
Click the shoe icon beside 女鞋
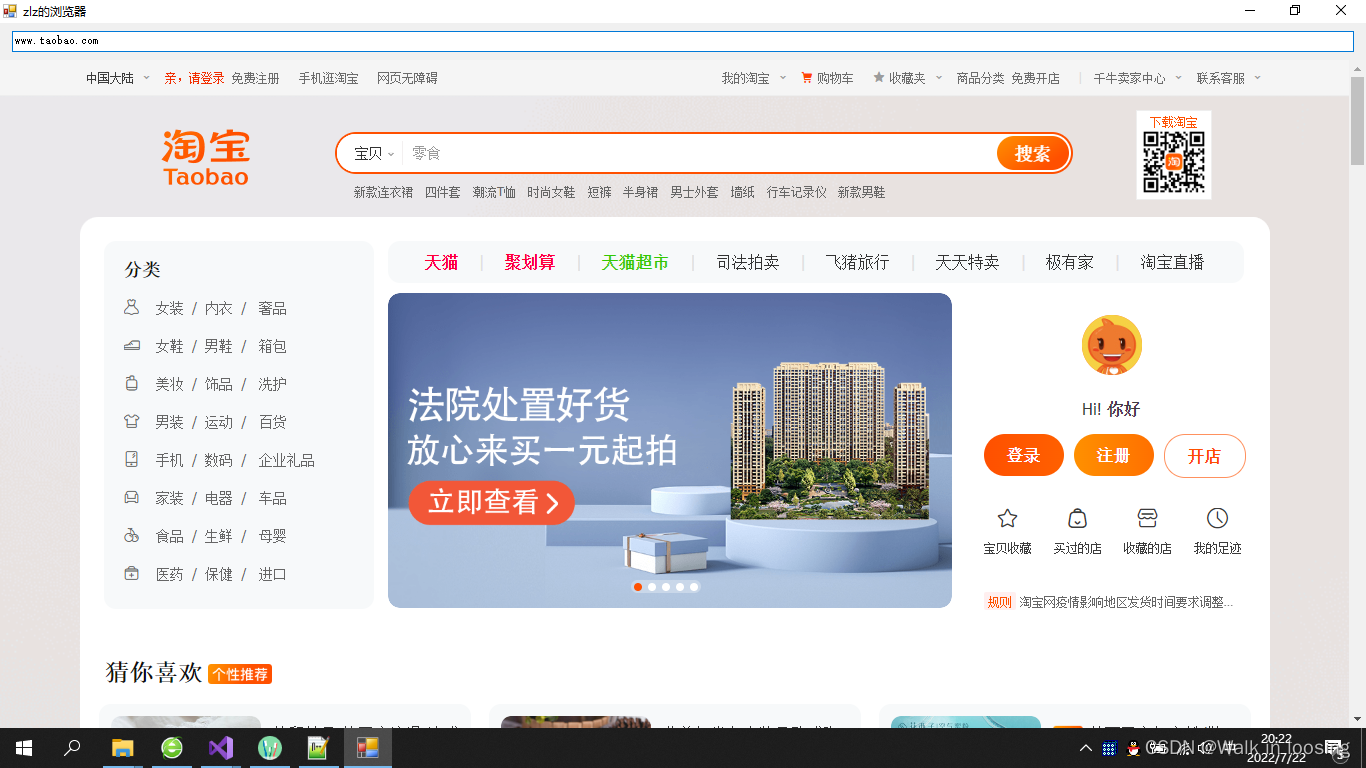pyautogui.click(x=131, y=345)
